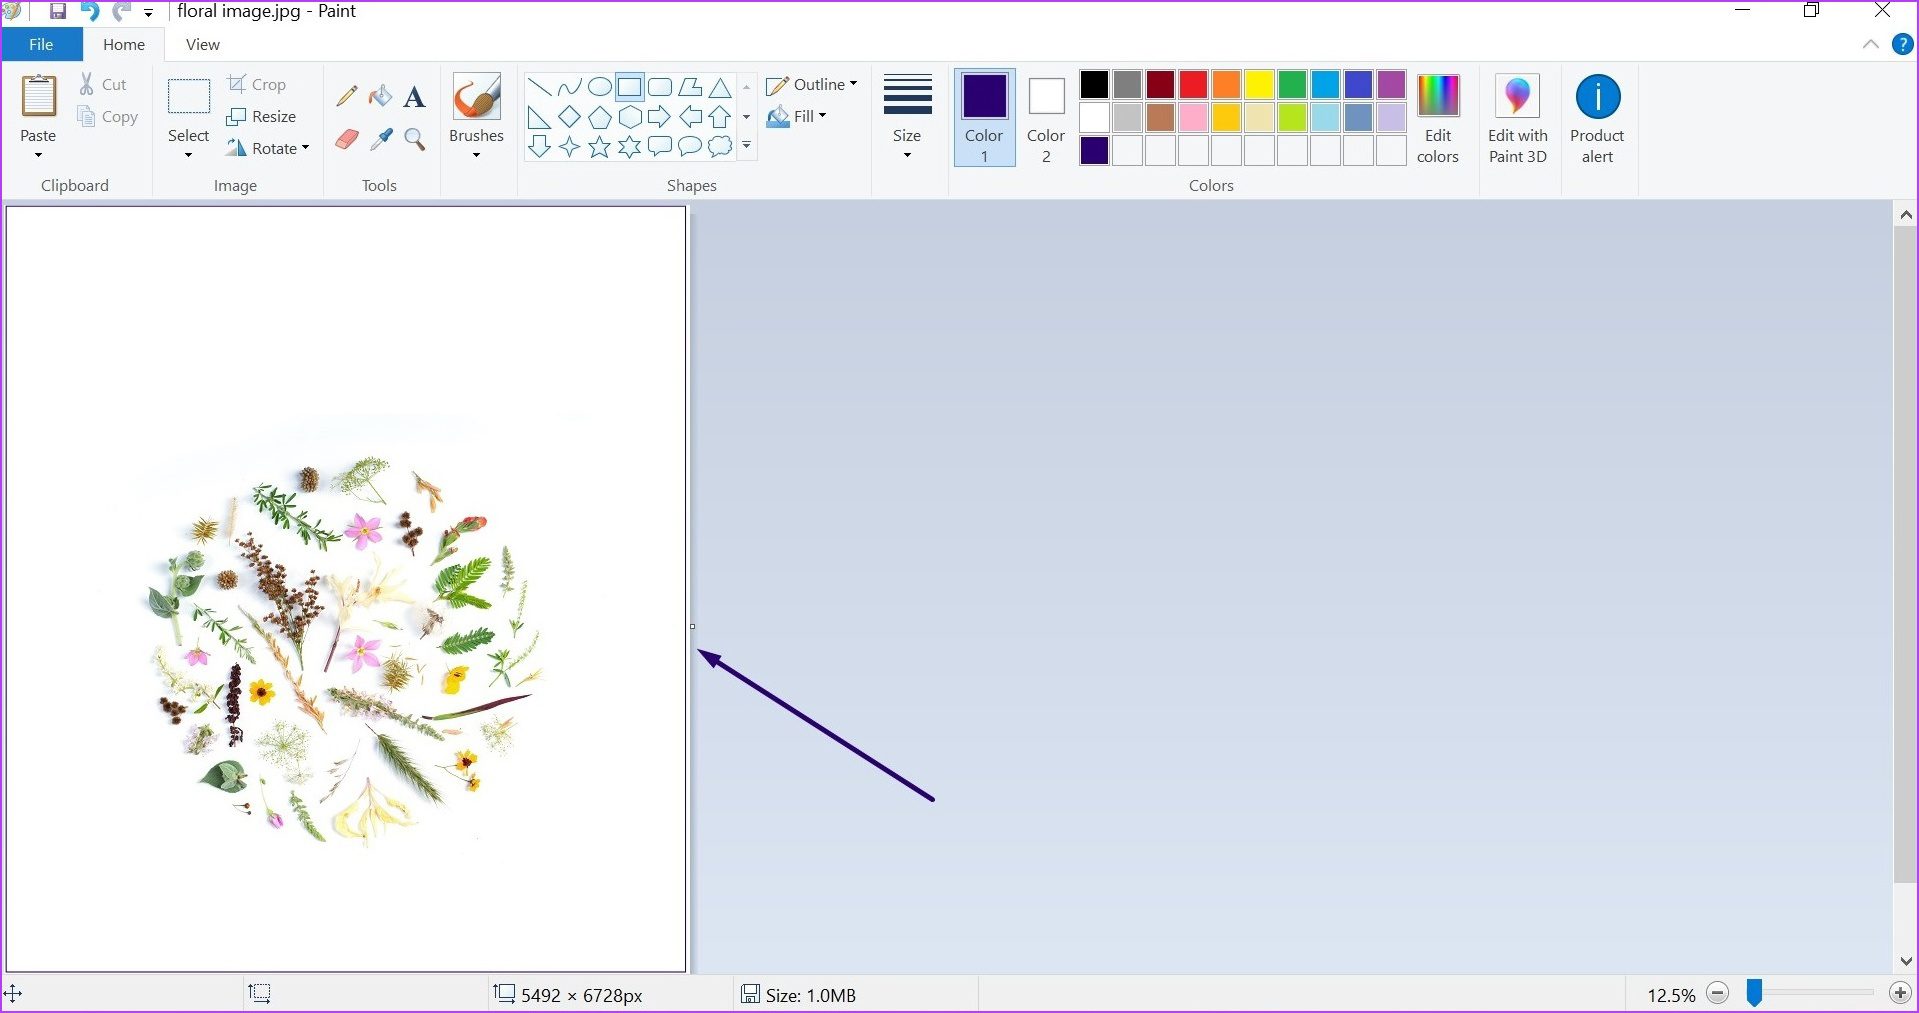Viewport: 1919px width, 1013px height.
Task: Activate Color 2 swatch slot
Action: click(x=1045, y=115)
